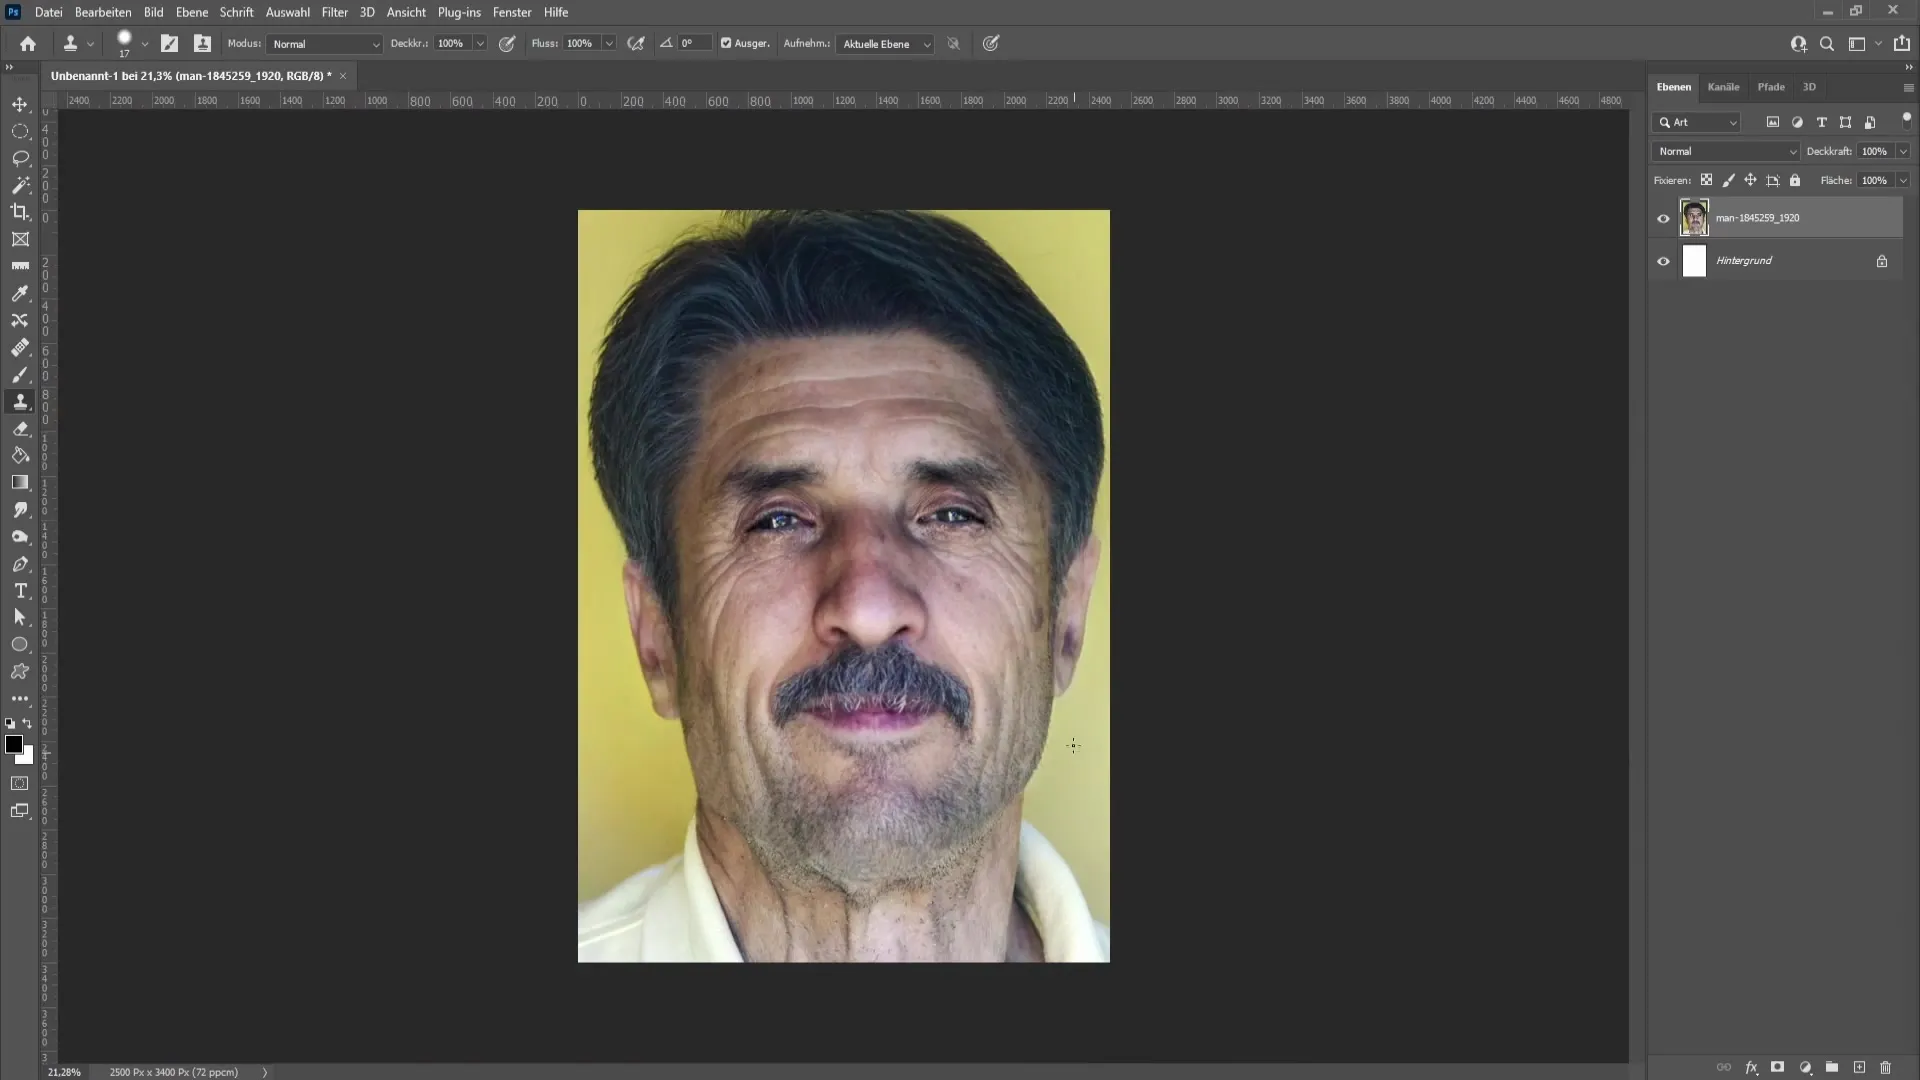Expand the layer Deckkraft dropdown arrow
1920x1080 pixels.
click(x=1903, y=151)
